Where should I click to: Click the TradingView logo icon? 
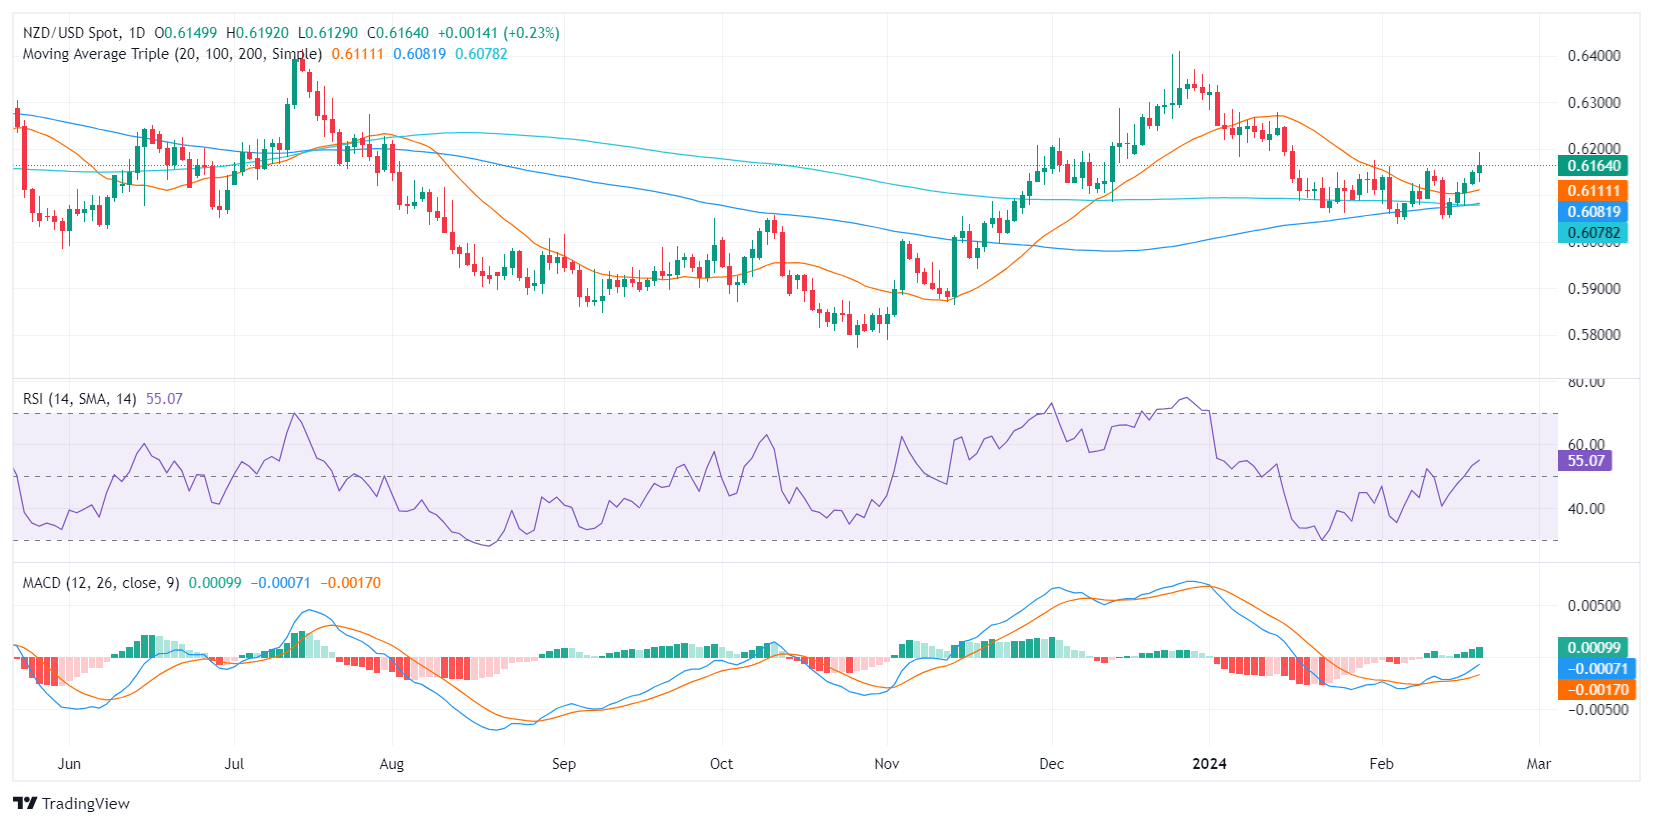pos(25,803)
